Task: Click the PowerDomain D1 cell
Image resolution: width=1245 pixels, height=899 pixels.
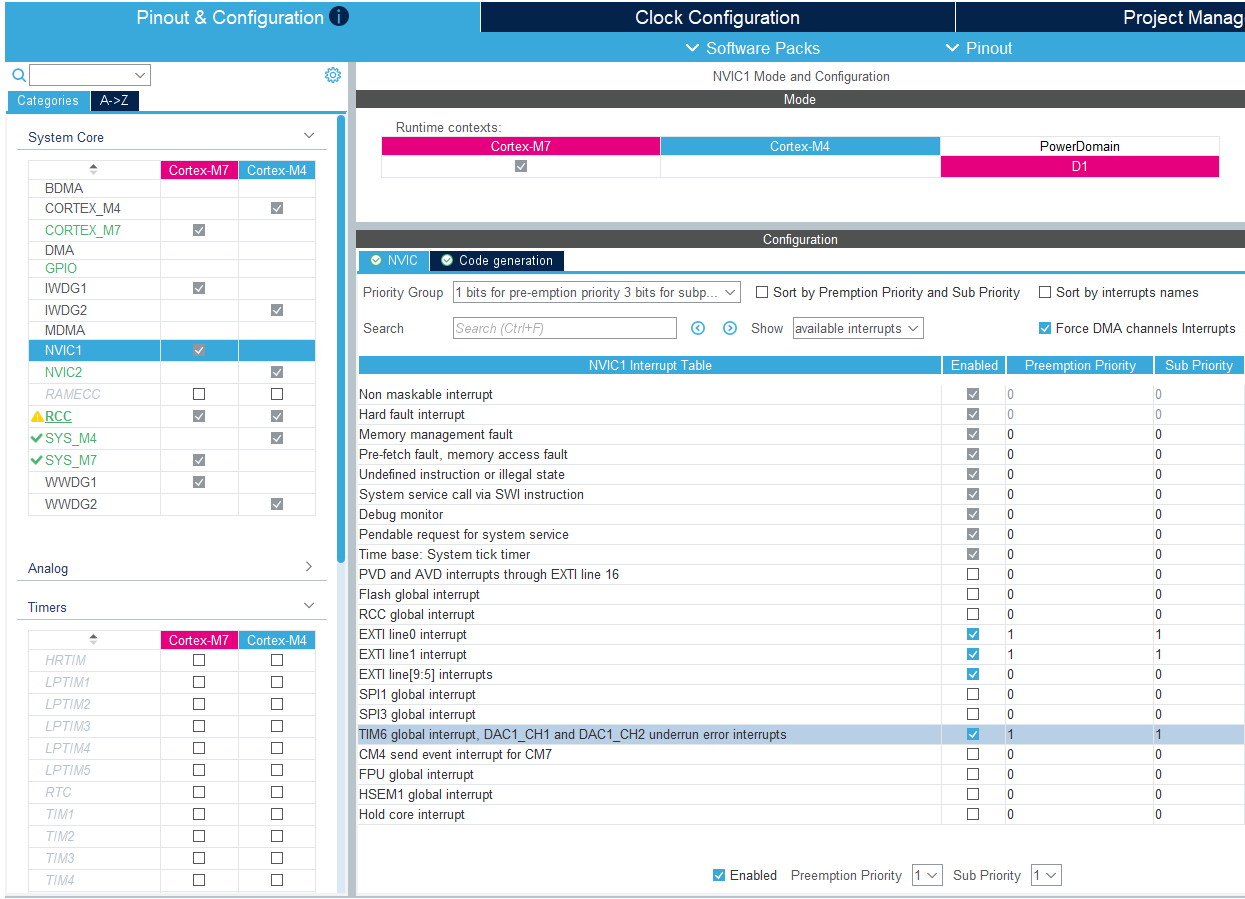Action: click(1079, 166)
